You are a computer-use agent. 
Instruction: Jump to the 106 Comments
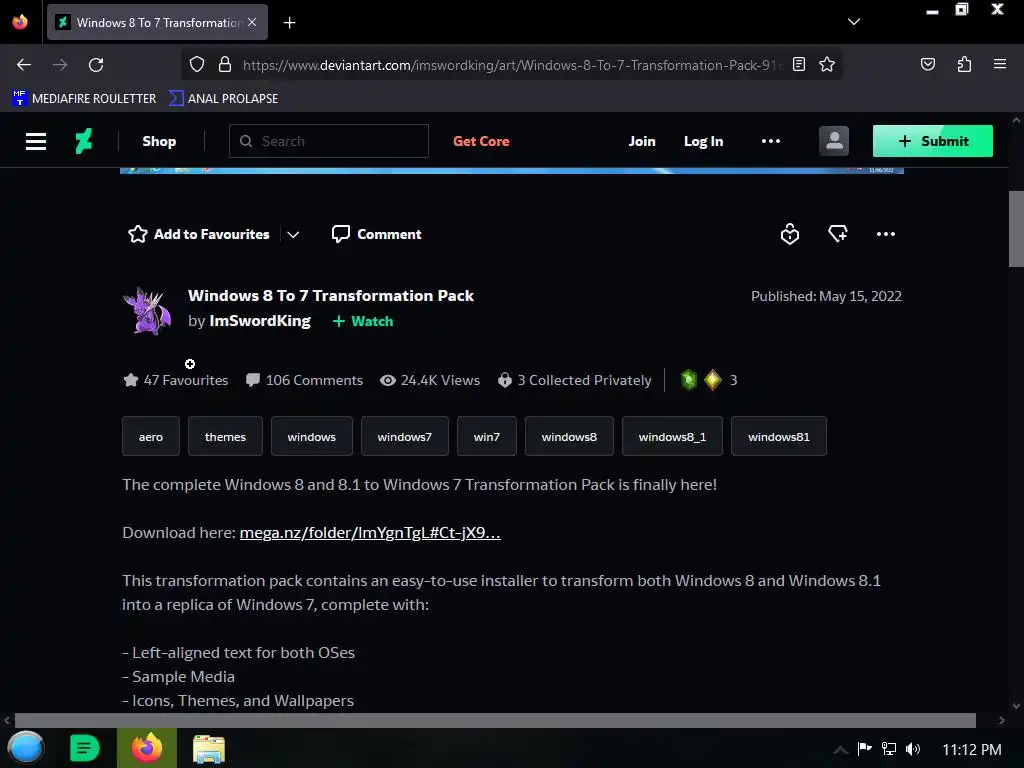tap(304, 380)
